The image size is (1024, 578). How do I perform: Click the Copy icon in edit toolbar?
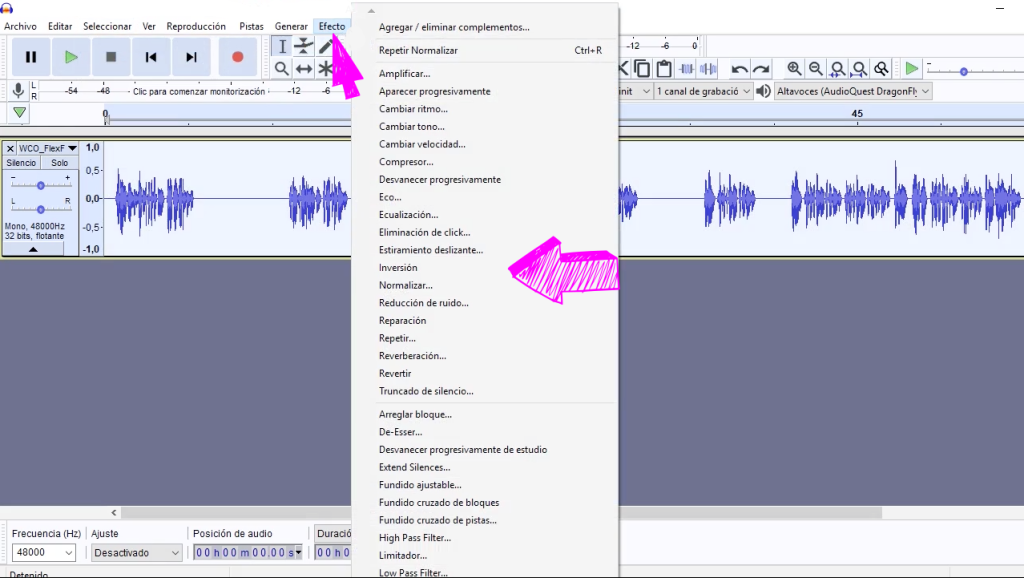click(642, 69)
